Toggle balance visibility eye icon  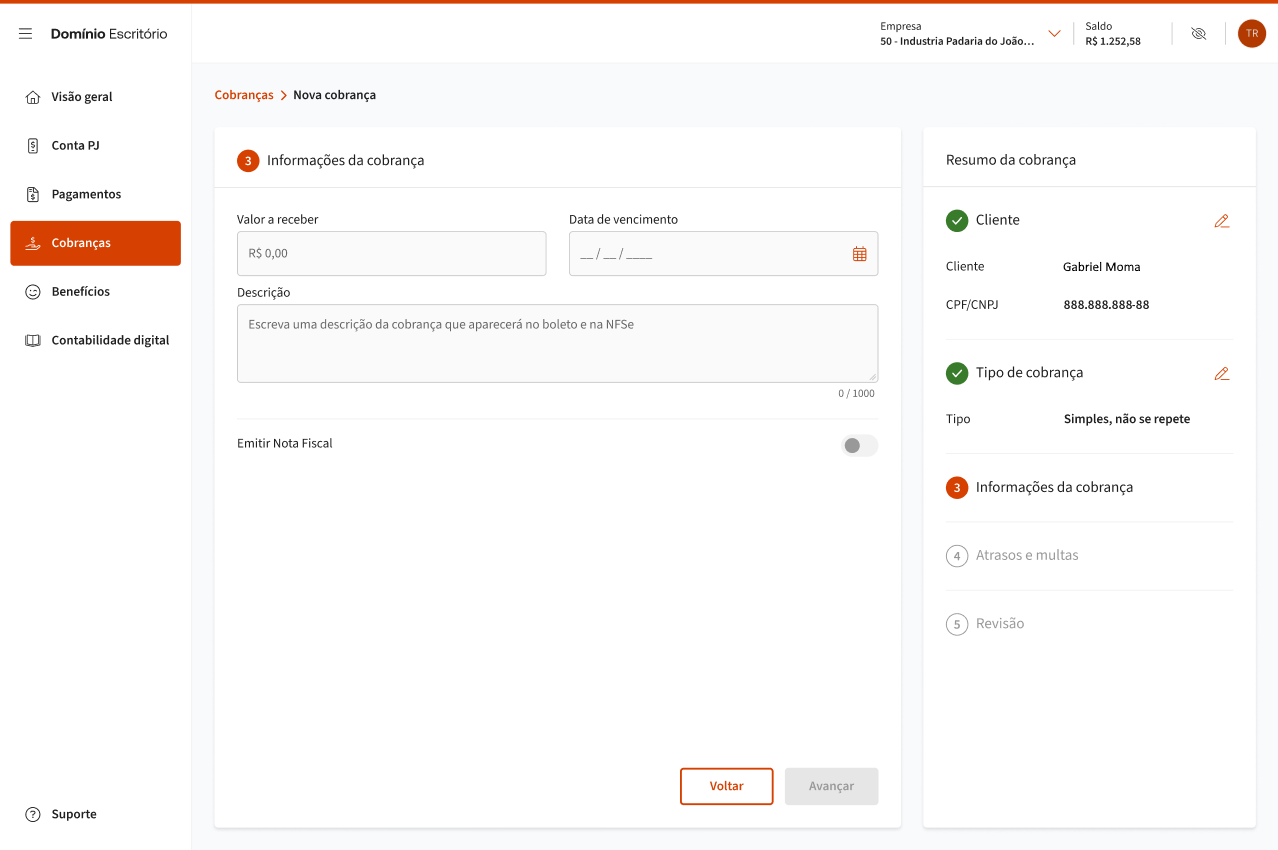[x=1198, y=34]
